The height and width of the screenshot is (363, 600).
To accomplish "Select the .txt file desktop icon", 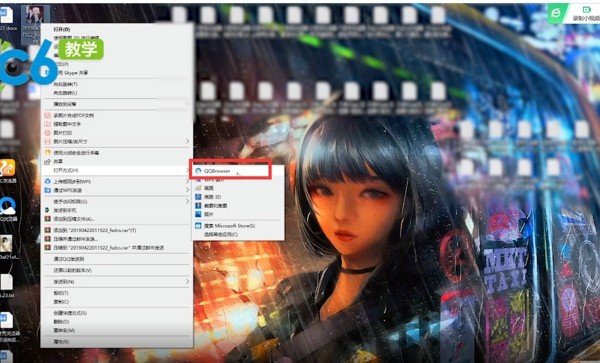I will coord(7,282).
